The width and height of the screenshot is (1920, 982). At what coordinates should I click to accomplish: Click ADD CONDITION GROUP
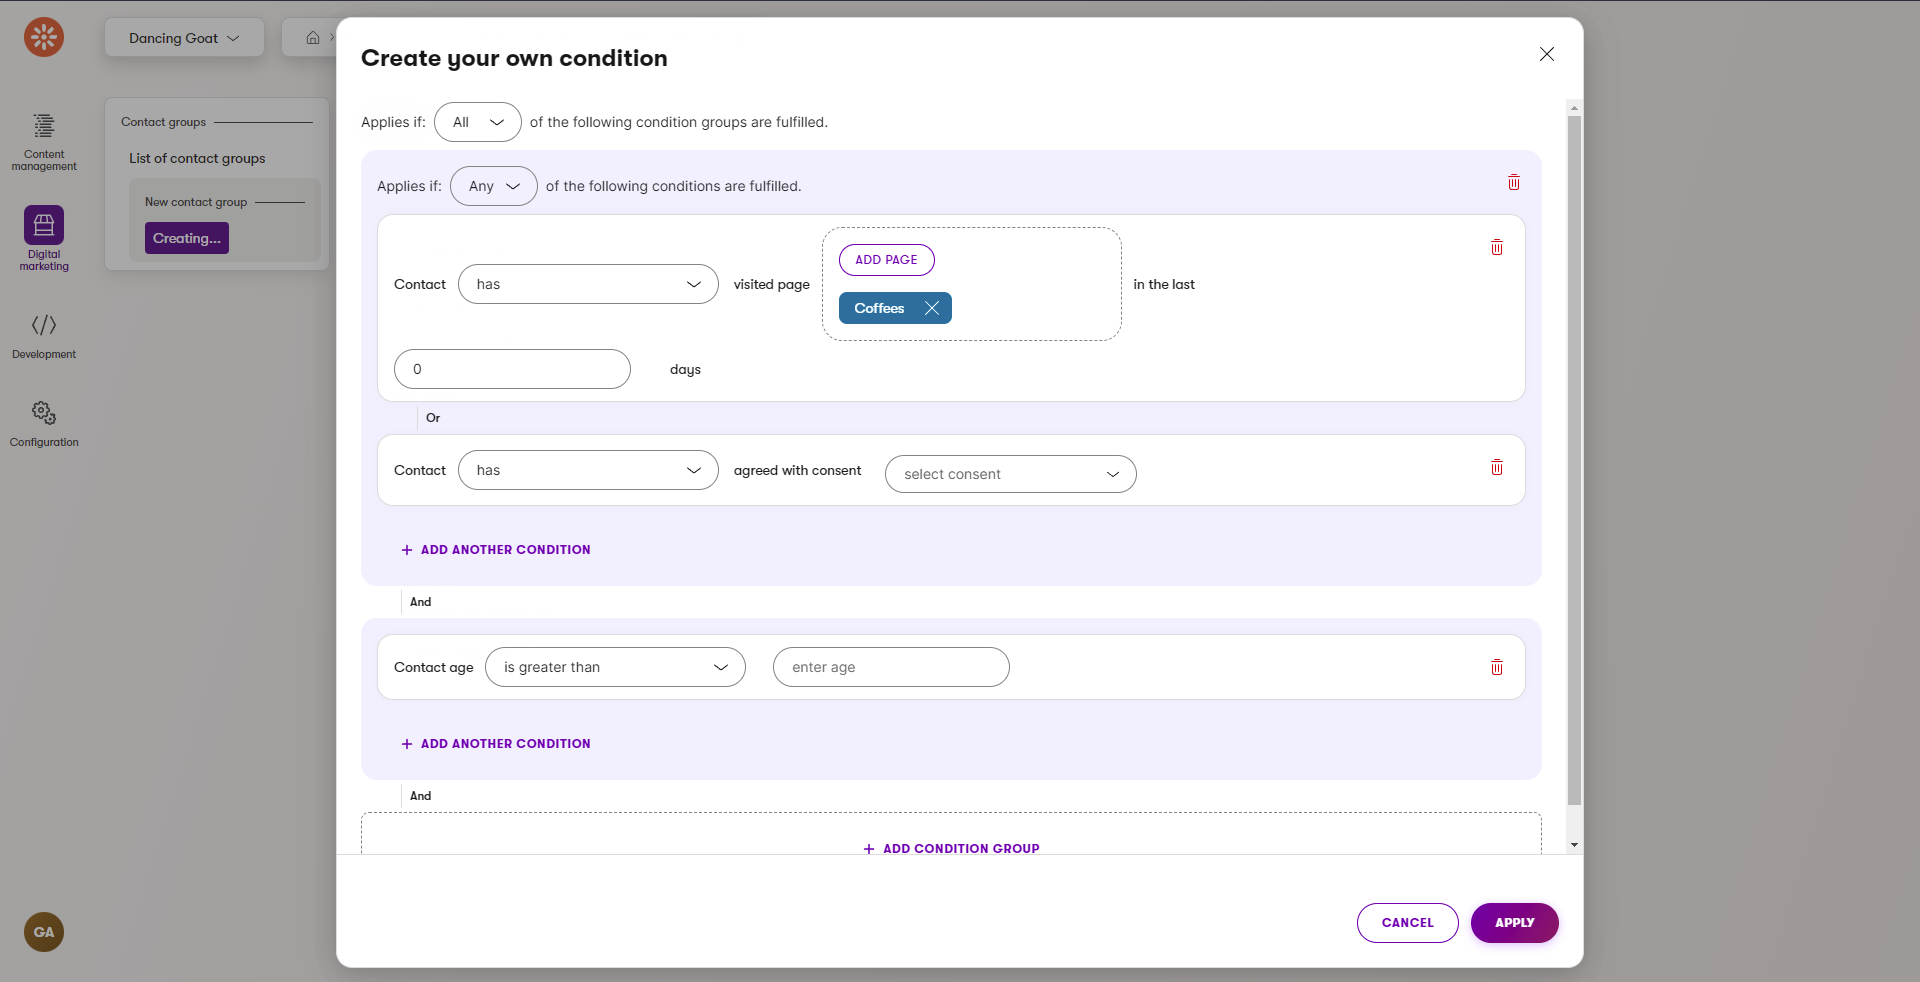pyautogui.click(x=951, y=848)
